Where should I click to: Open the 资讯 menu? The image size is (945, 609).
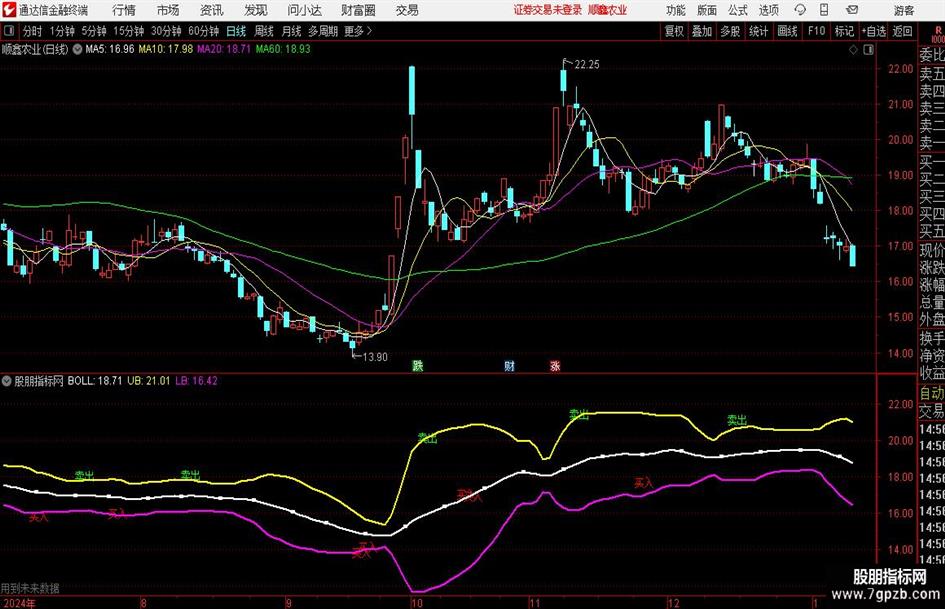click(x=212, y=10)
